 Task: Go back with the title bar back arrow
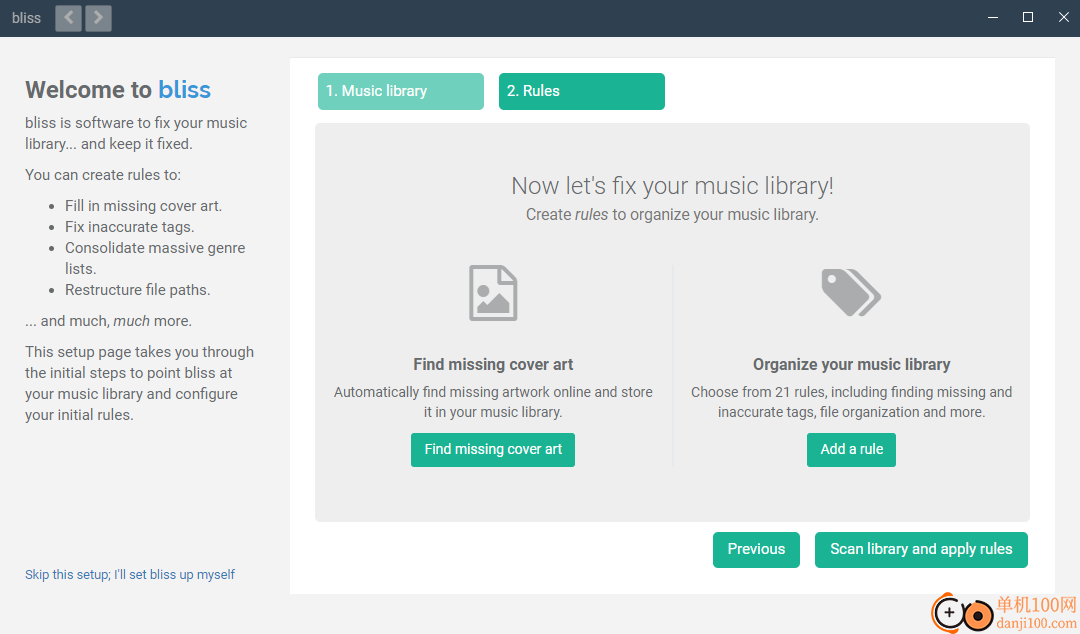point(68,18)
